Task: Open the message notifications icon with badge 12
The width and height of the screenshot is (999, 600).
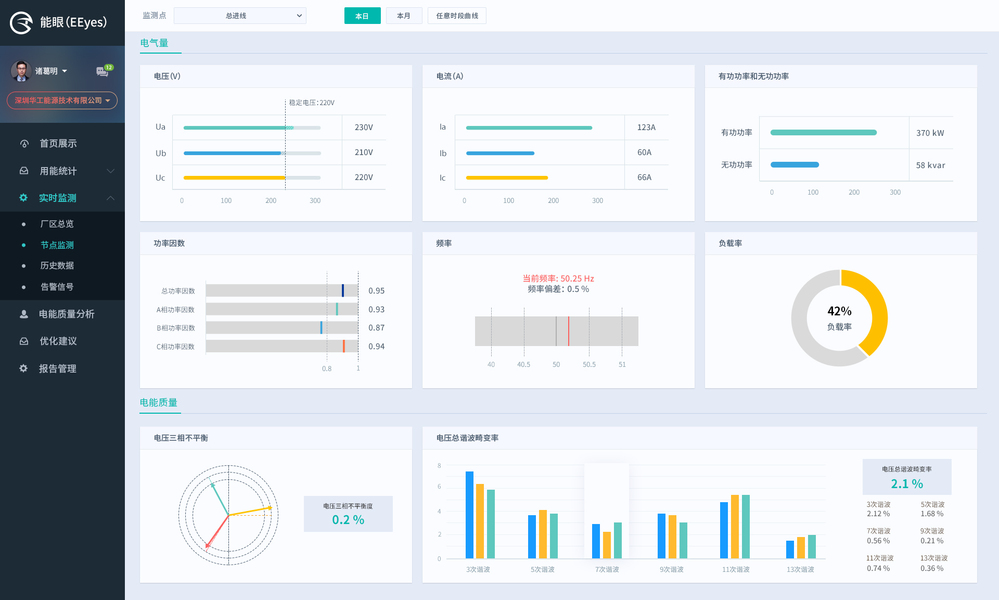Action: pyautogui.click(x=104, y=70)
